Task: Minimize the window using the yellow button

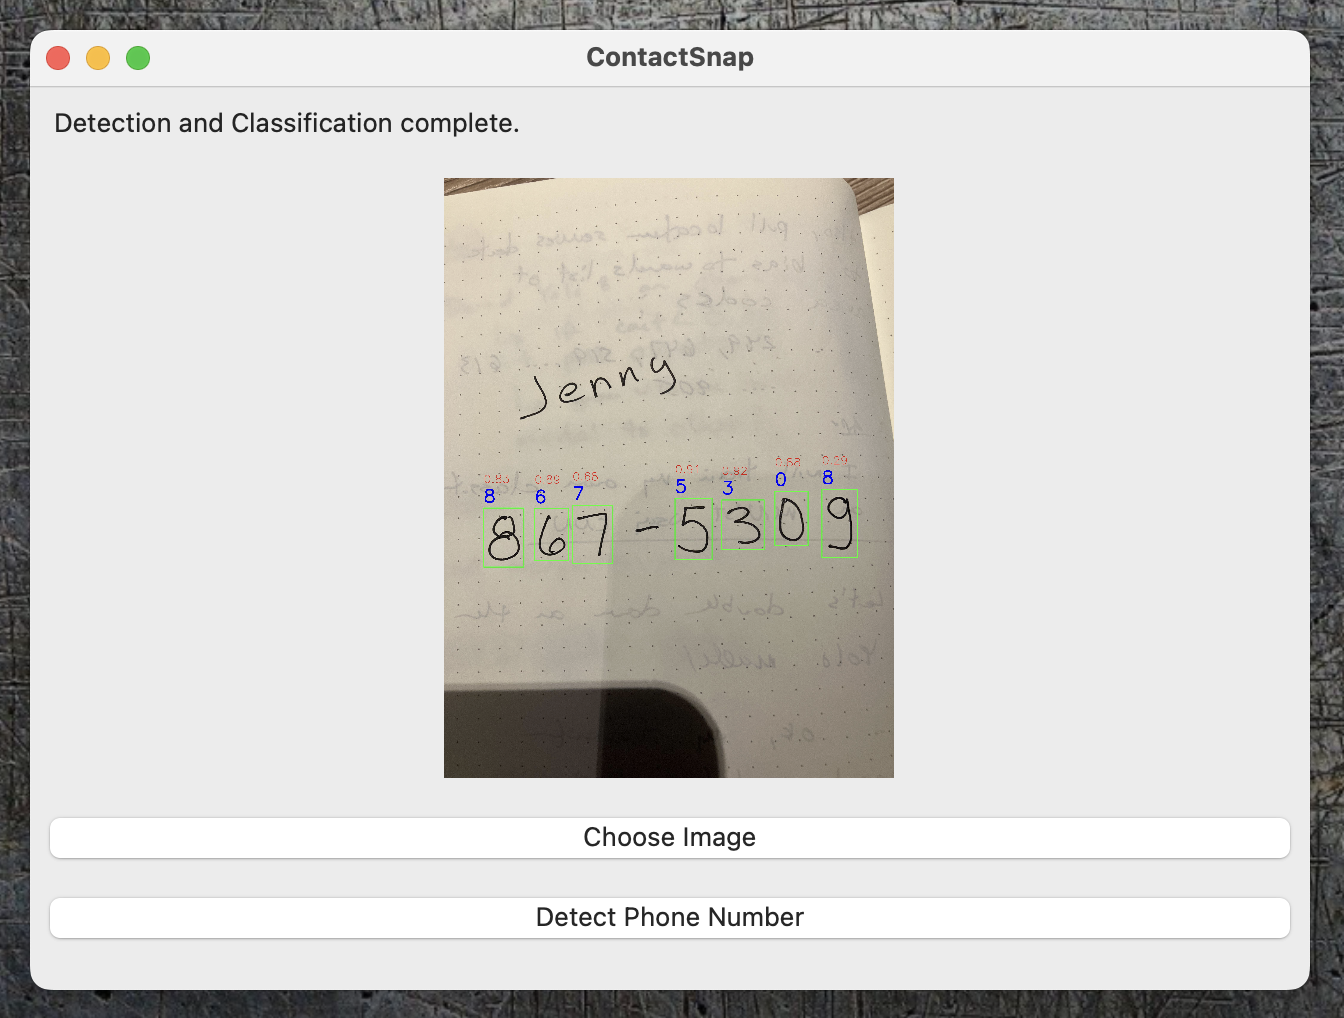Action: point(98,58)
